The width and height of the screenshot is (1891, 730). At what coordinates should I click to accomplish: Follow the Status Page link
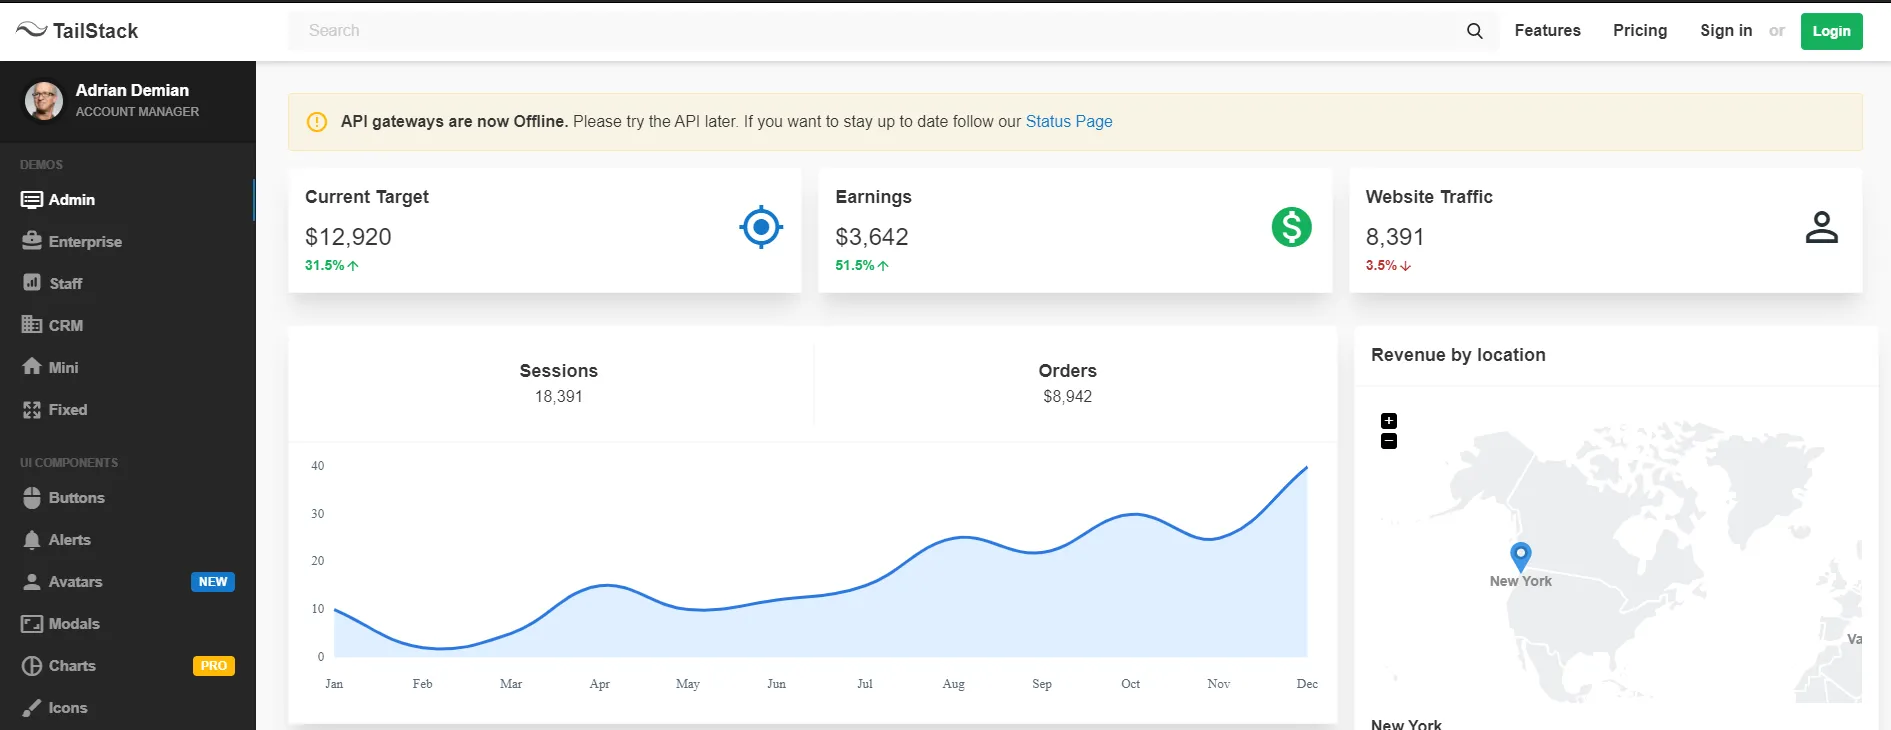tap(1068, 122)
